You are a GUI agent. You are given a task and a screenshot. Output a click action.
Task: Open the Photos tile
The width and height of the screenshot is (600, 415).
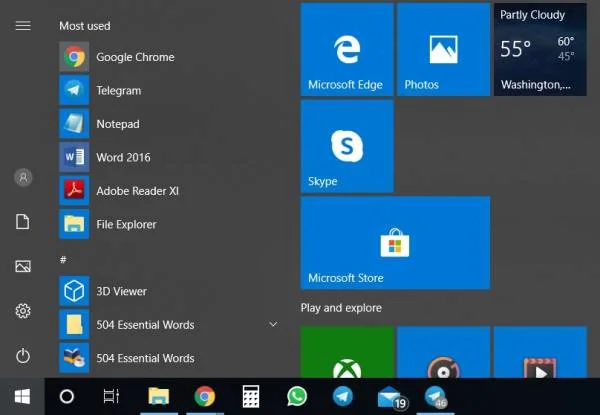443,49
